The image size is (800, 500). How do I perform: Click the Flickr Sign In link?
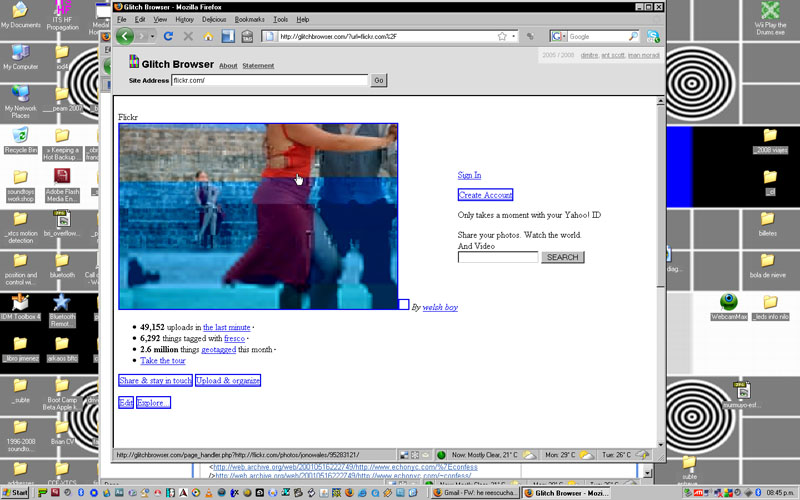pyautogui.click(x=469, y=175)
